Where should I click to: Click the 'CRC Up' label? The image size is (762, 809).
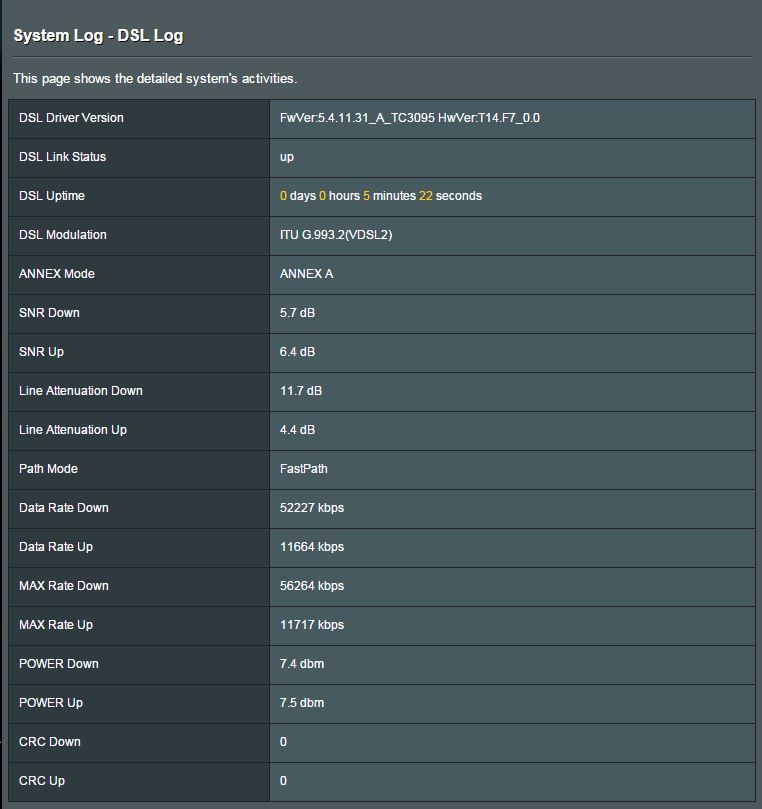[42, 781]
